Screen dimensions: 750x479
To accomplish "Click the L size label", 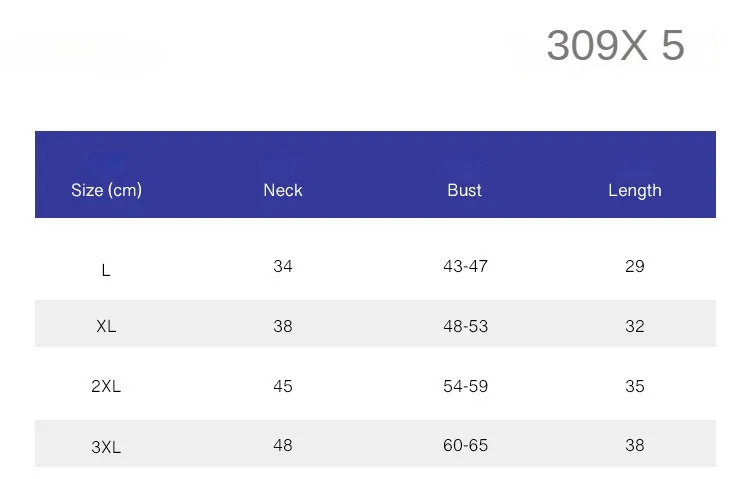I will [106, 270].
